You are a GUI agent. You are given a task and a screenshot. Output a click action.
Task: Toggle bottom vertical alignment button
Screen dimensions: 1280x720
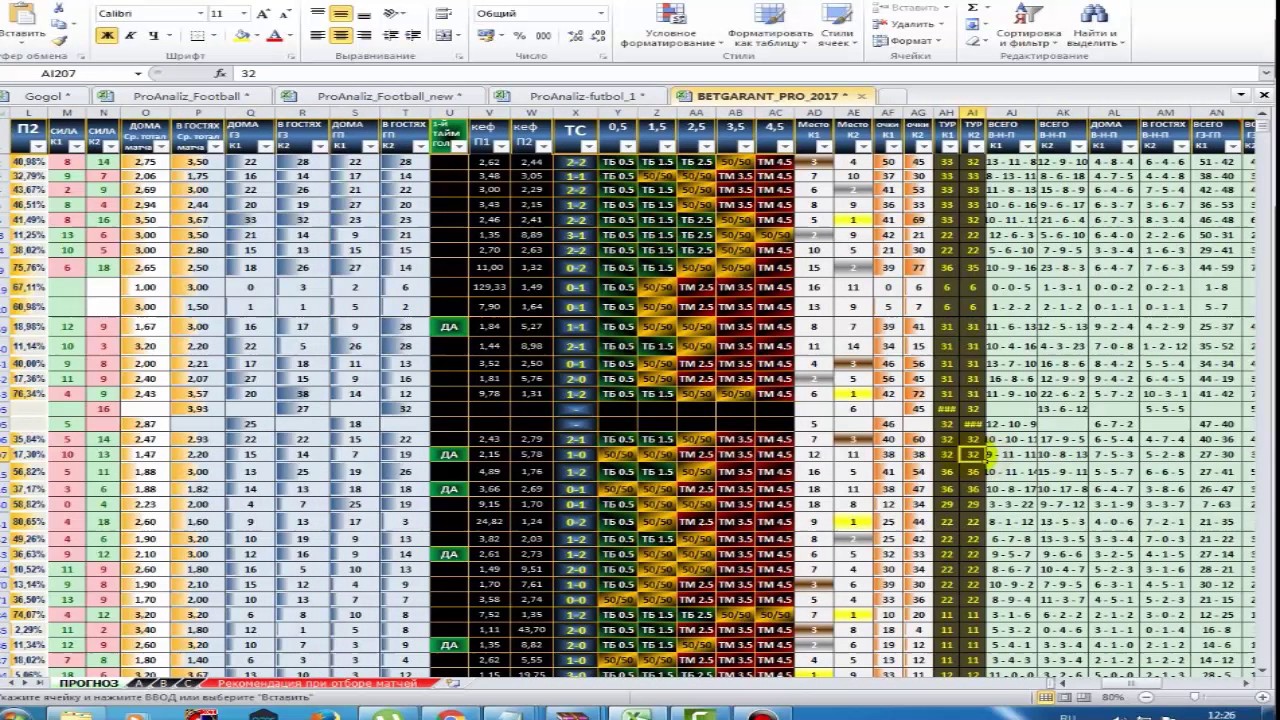tap(364, 14)
